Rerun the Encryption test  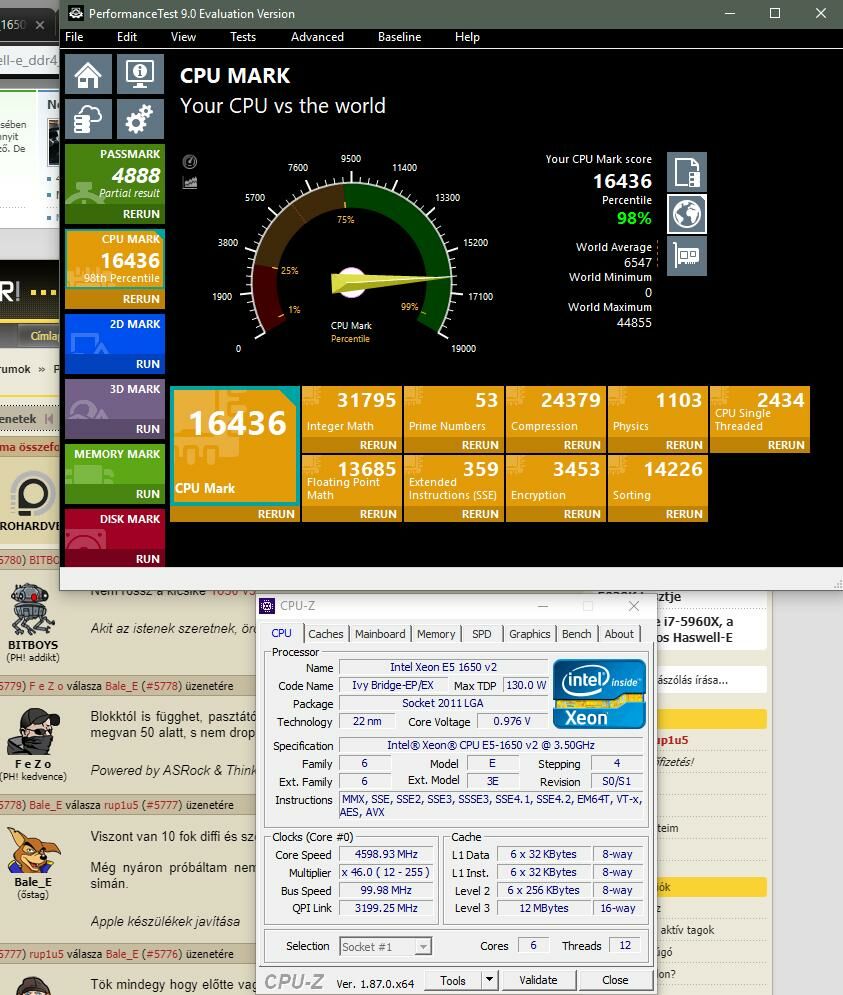[582, 514]
